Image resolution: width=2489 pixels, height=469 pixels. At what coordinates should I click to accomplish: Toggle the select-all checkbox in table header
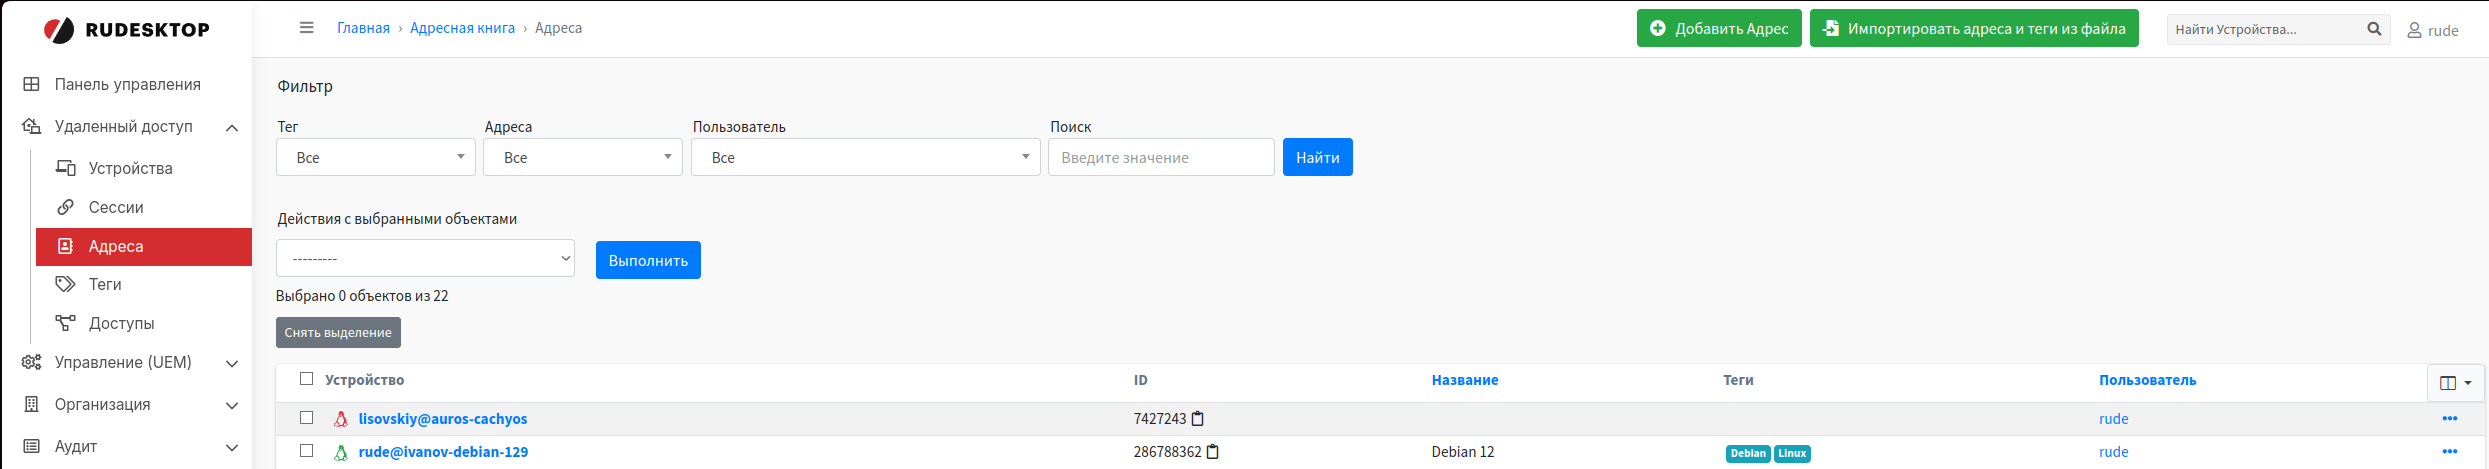tap(307, 379)
